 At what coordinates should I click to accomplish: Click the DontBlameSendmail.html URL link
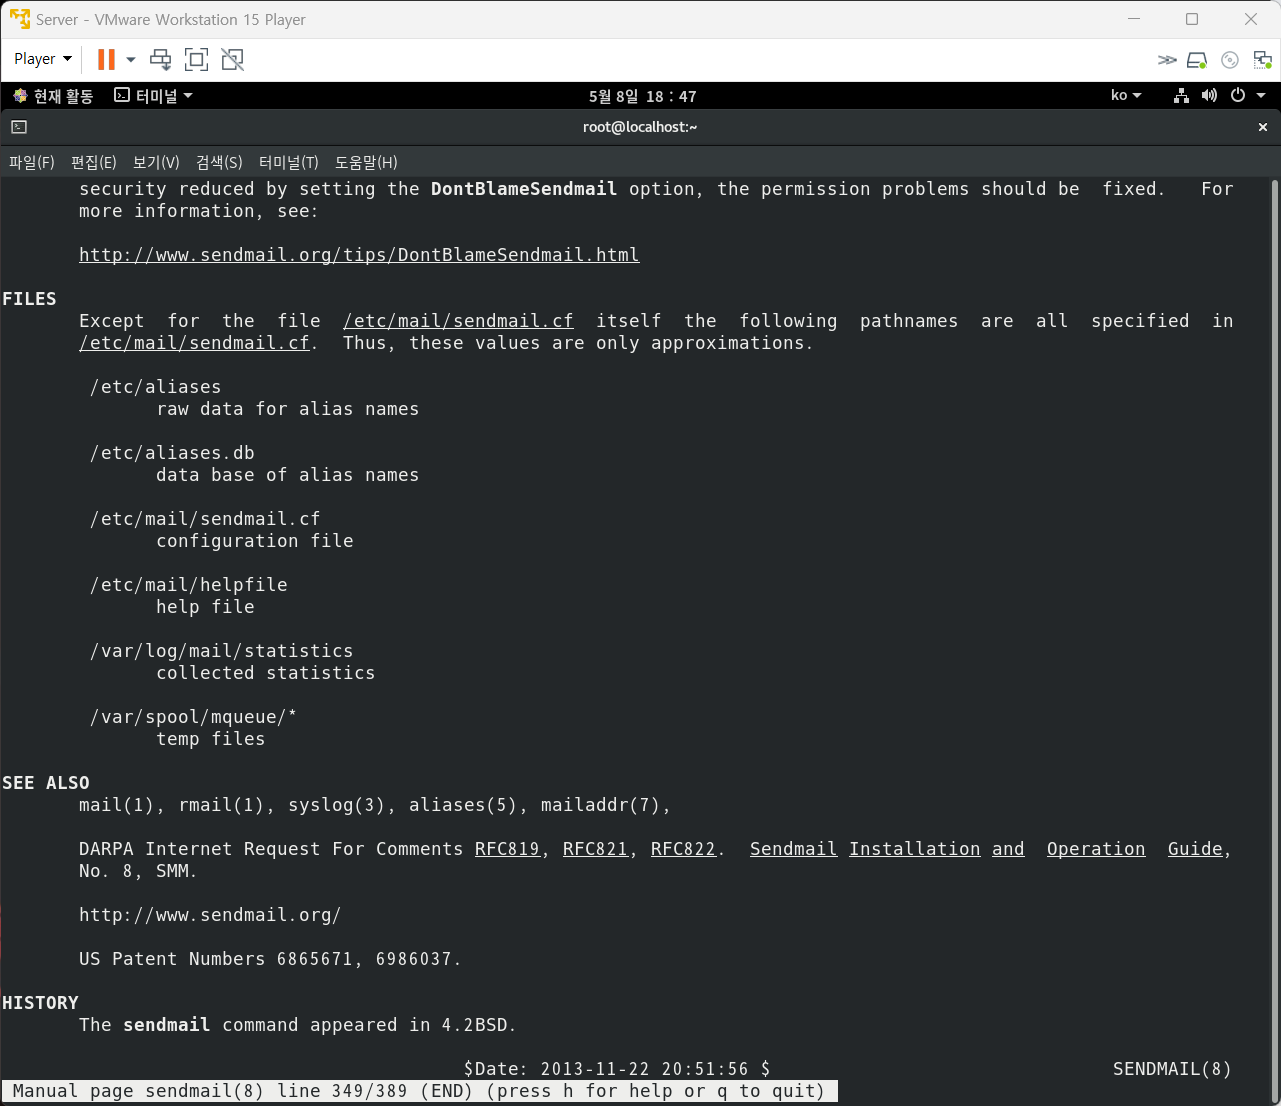[x=359, y=255]
